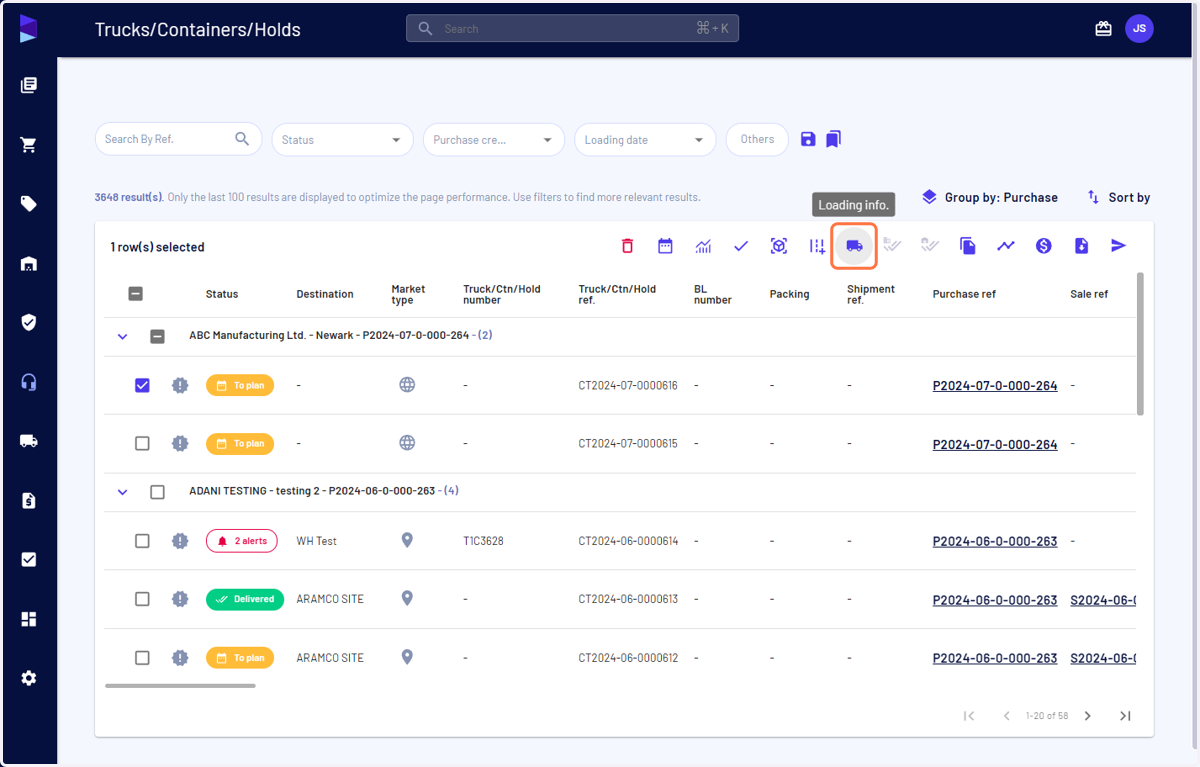Open saved filters bookmark icon
Screen dimensions: 1200x767
click(833, 139)
